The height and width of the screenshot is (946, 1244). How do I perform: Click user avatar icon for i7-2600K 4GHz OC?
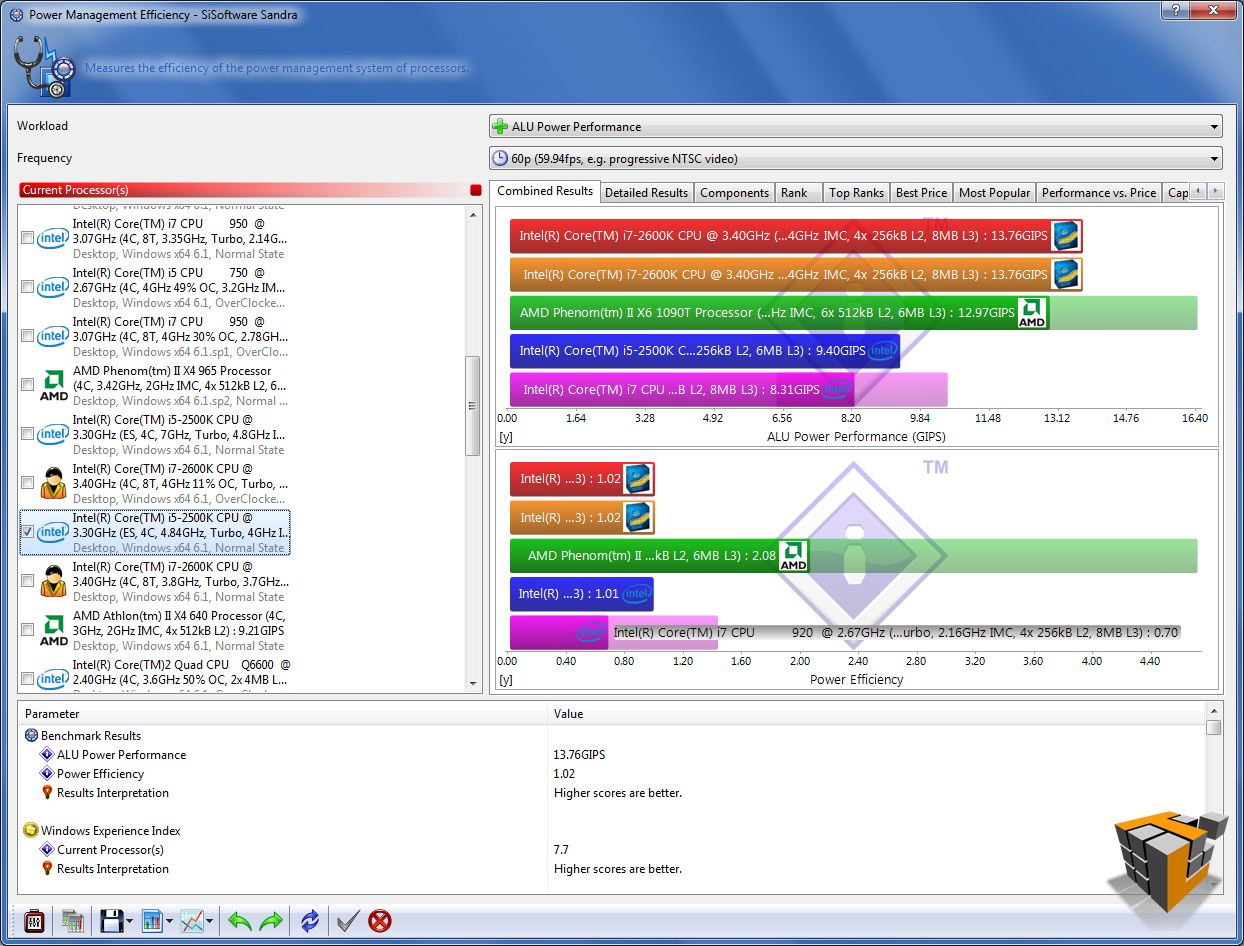coord(53,483)
